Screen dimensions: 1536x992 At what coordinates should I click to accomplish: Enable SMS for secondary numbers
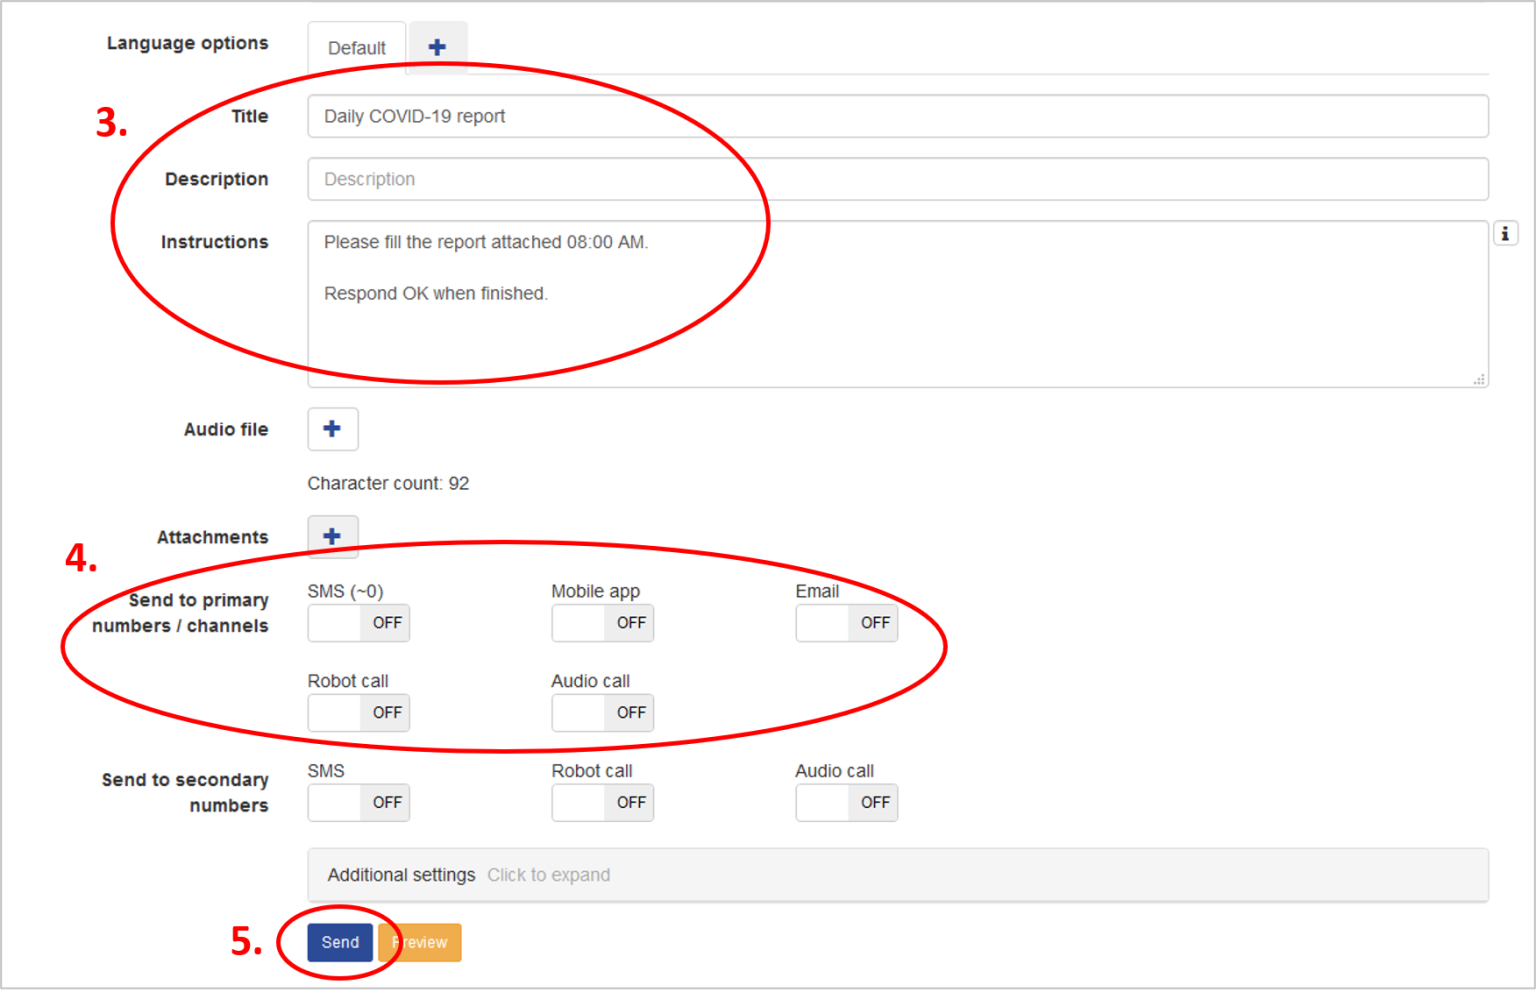[358, 802]
